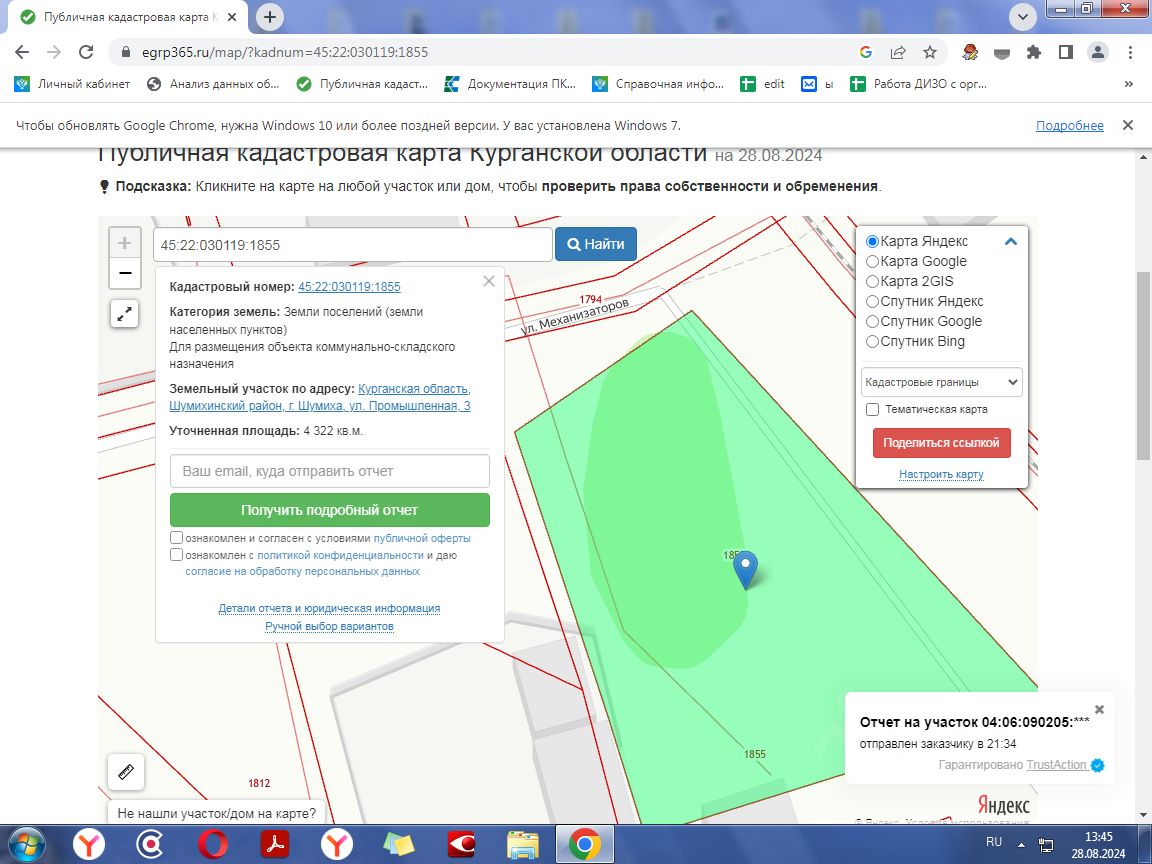The width and height of the screenshot is (1152, 864).
Task: Click Получить подробный отчет button
Action: [x=329, y=510]
